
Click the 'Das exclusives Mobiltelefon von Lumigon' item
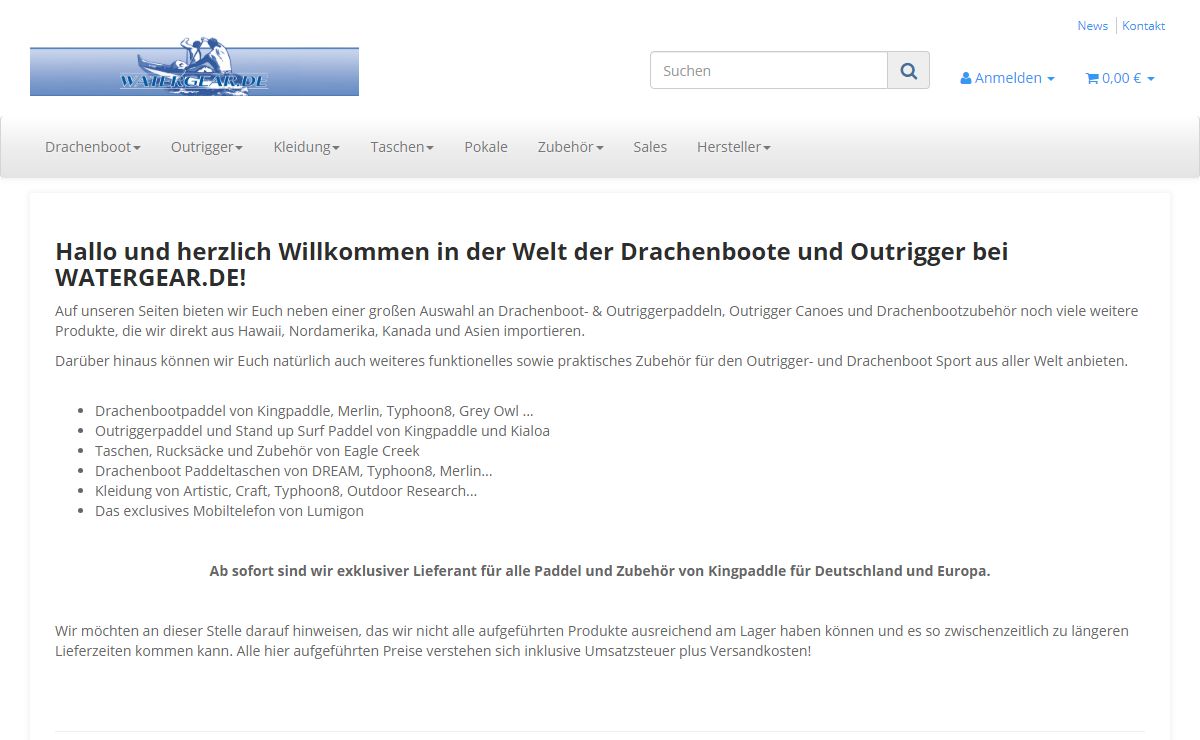point(229,511)
